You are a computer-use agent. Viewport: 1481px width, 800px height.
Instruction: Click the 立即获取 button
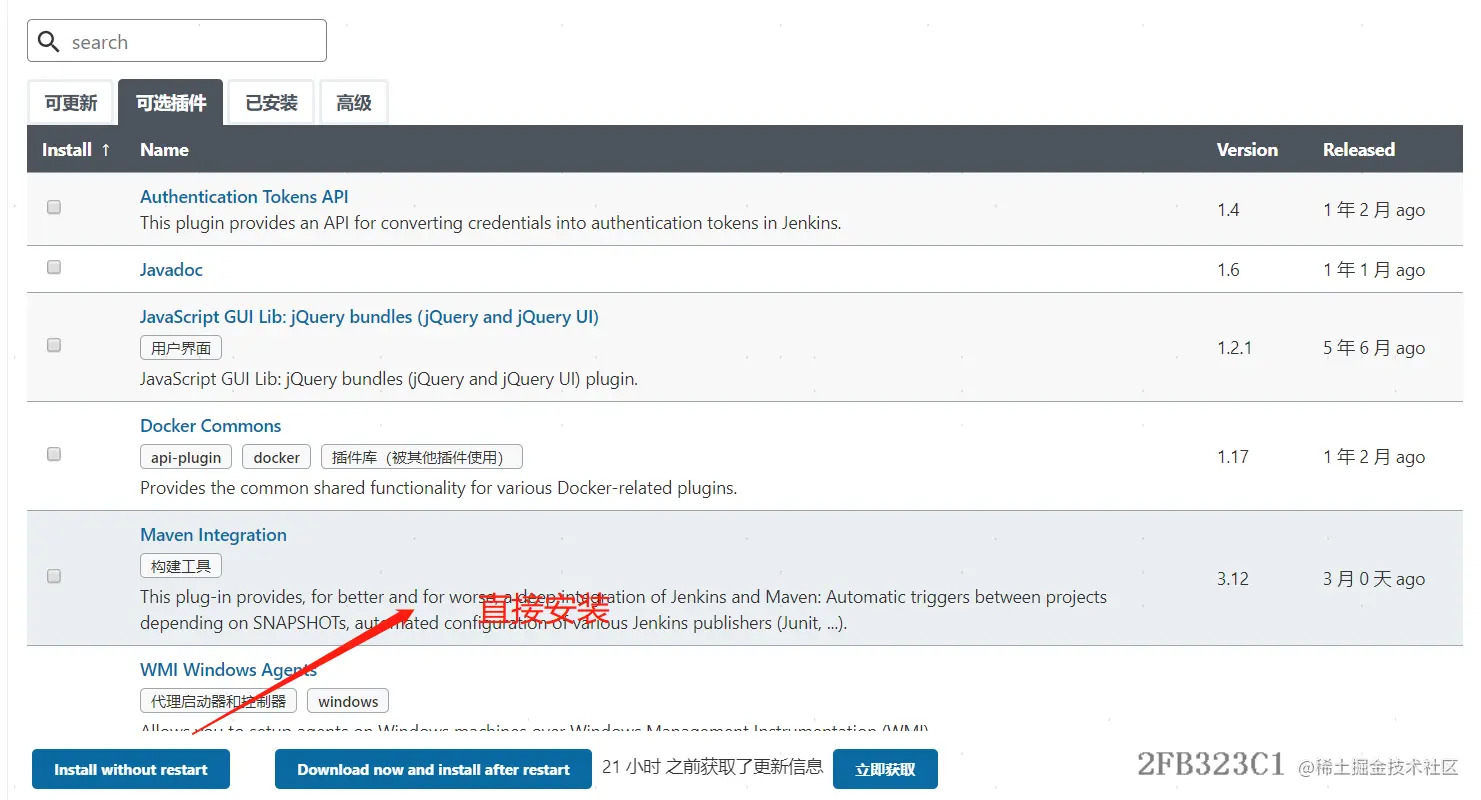(885, 769)
